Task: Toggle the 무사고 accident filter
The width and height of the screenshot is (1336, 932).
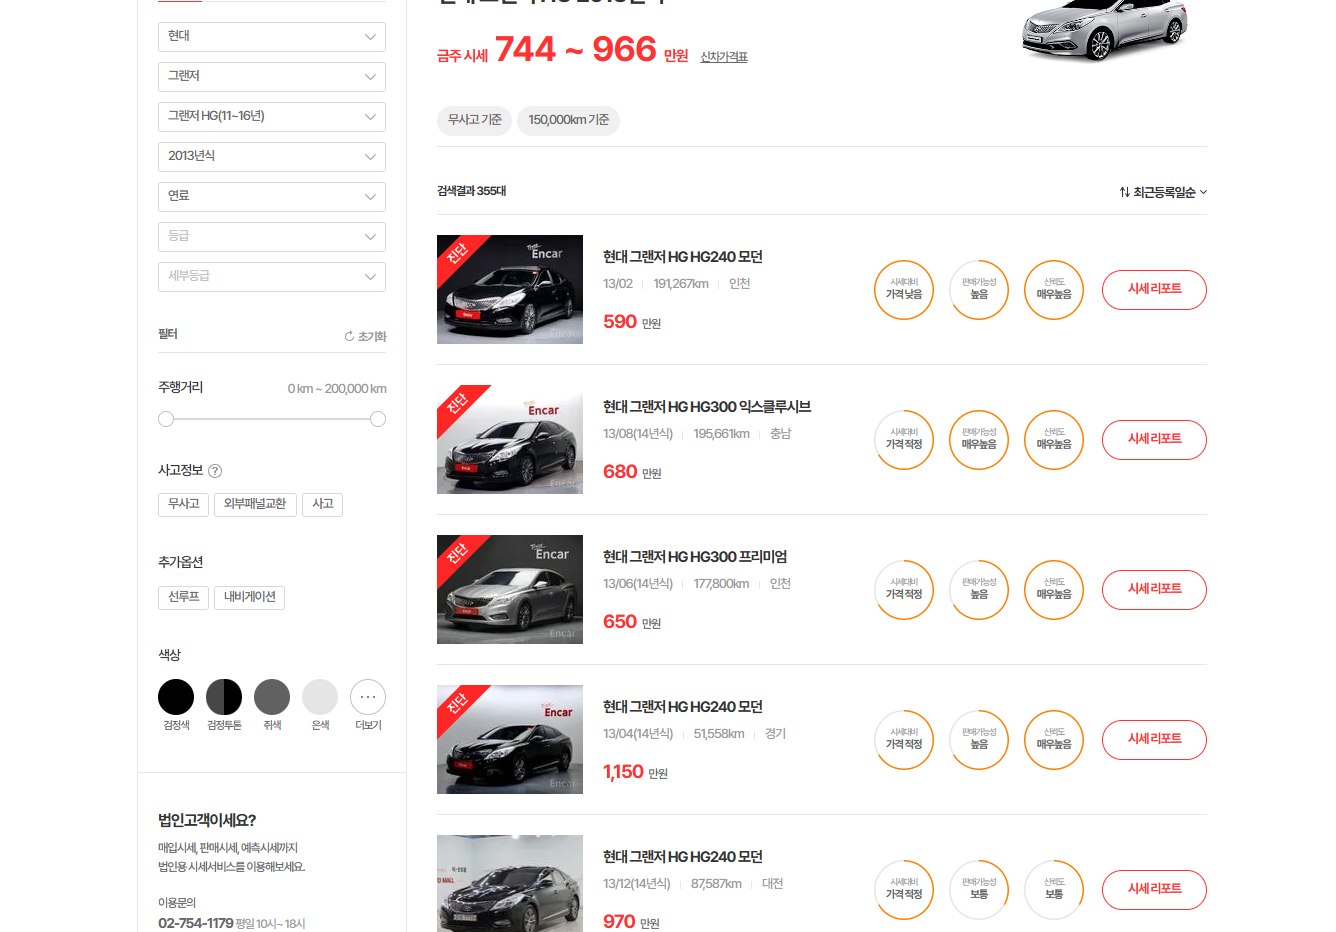Action: pyautogui.click(x=183, y=504)
